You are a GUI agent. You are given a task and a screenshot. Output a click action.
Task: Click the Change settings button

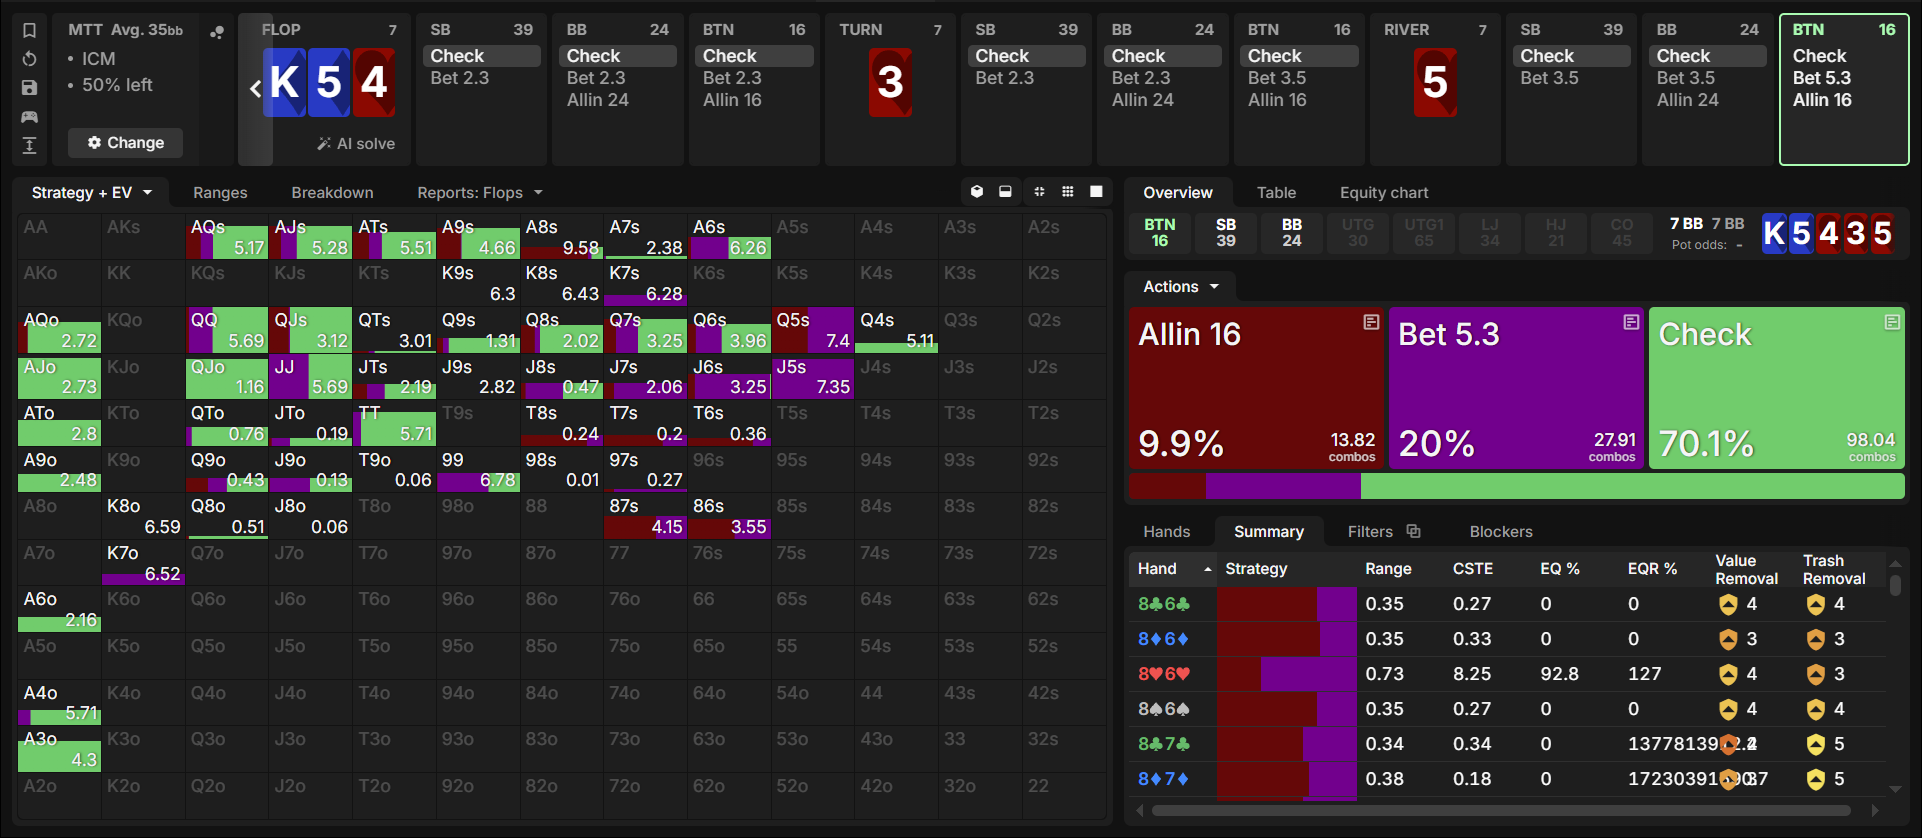(126, 143)
